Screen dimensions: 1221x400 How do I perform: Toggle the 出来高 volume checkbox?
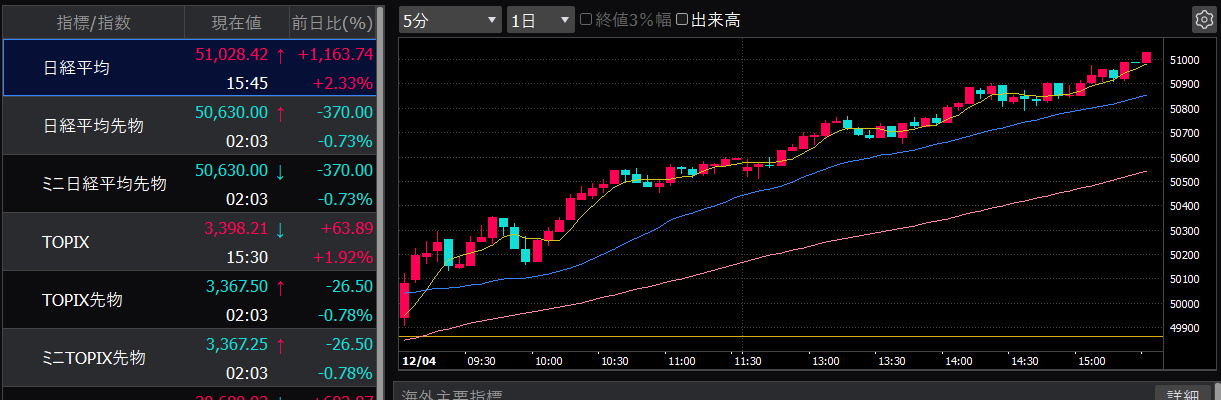(x=682, y=20)
